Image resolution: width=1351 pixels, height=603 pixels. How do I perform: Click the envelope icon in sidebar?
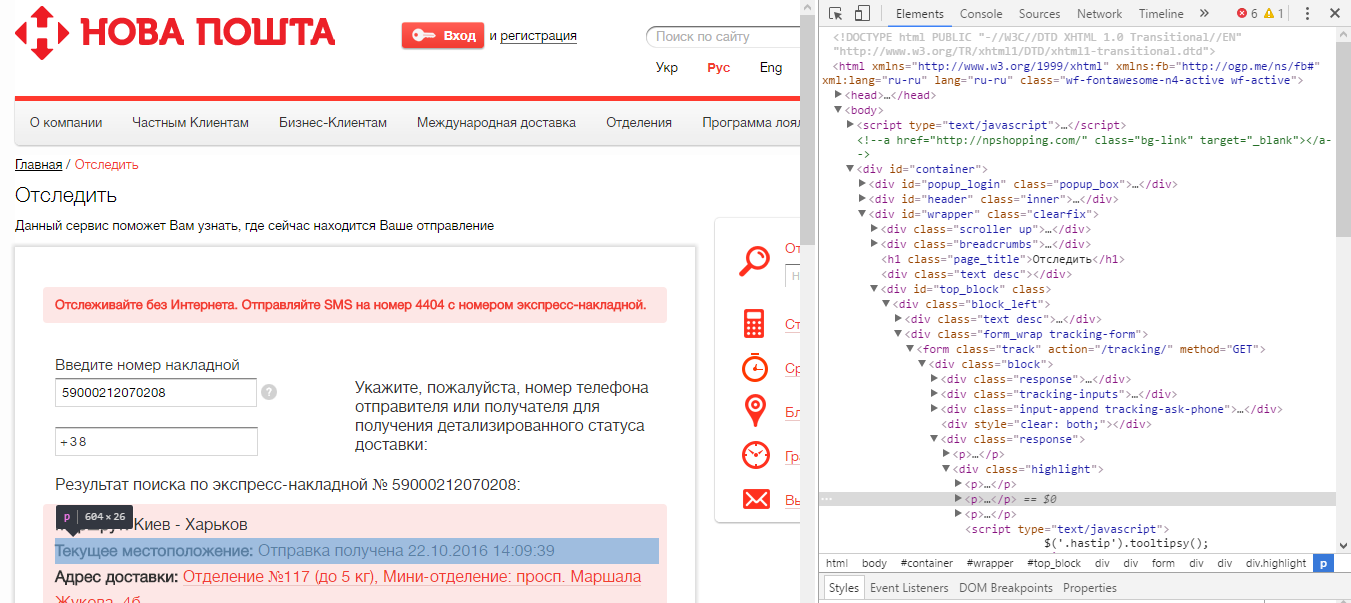click(755, 499)
